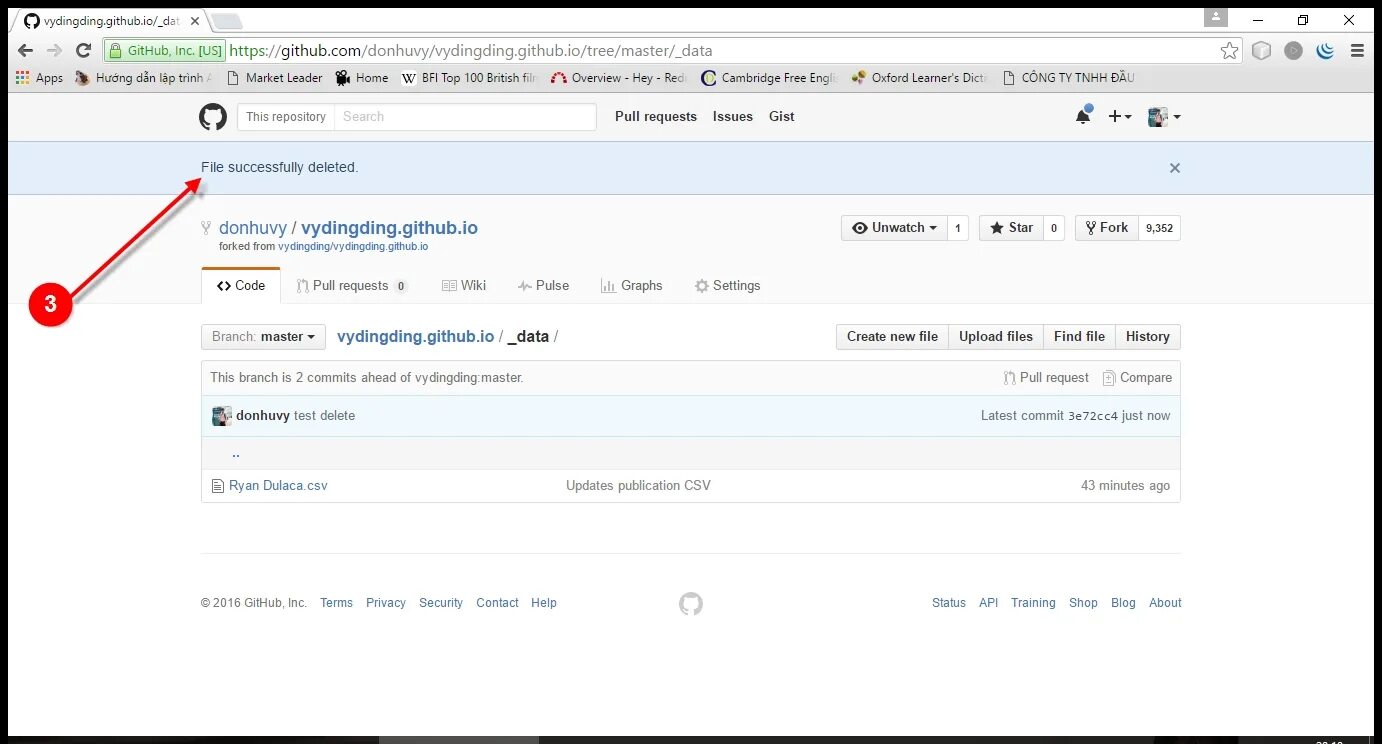Open the 'test delete' commit message
The image size is (1382, 744).
(324, 416)
